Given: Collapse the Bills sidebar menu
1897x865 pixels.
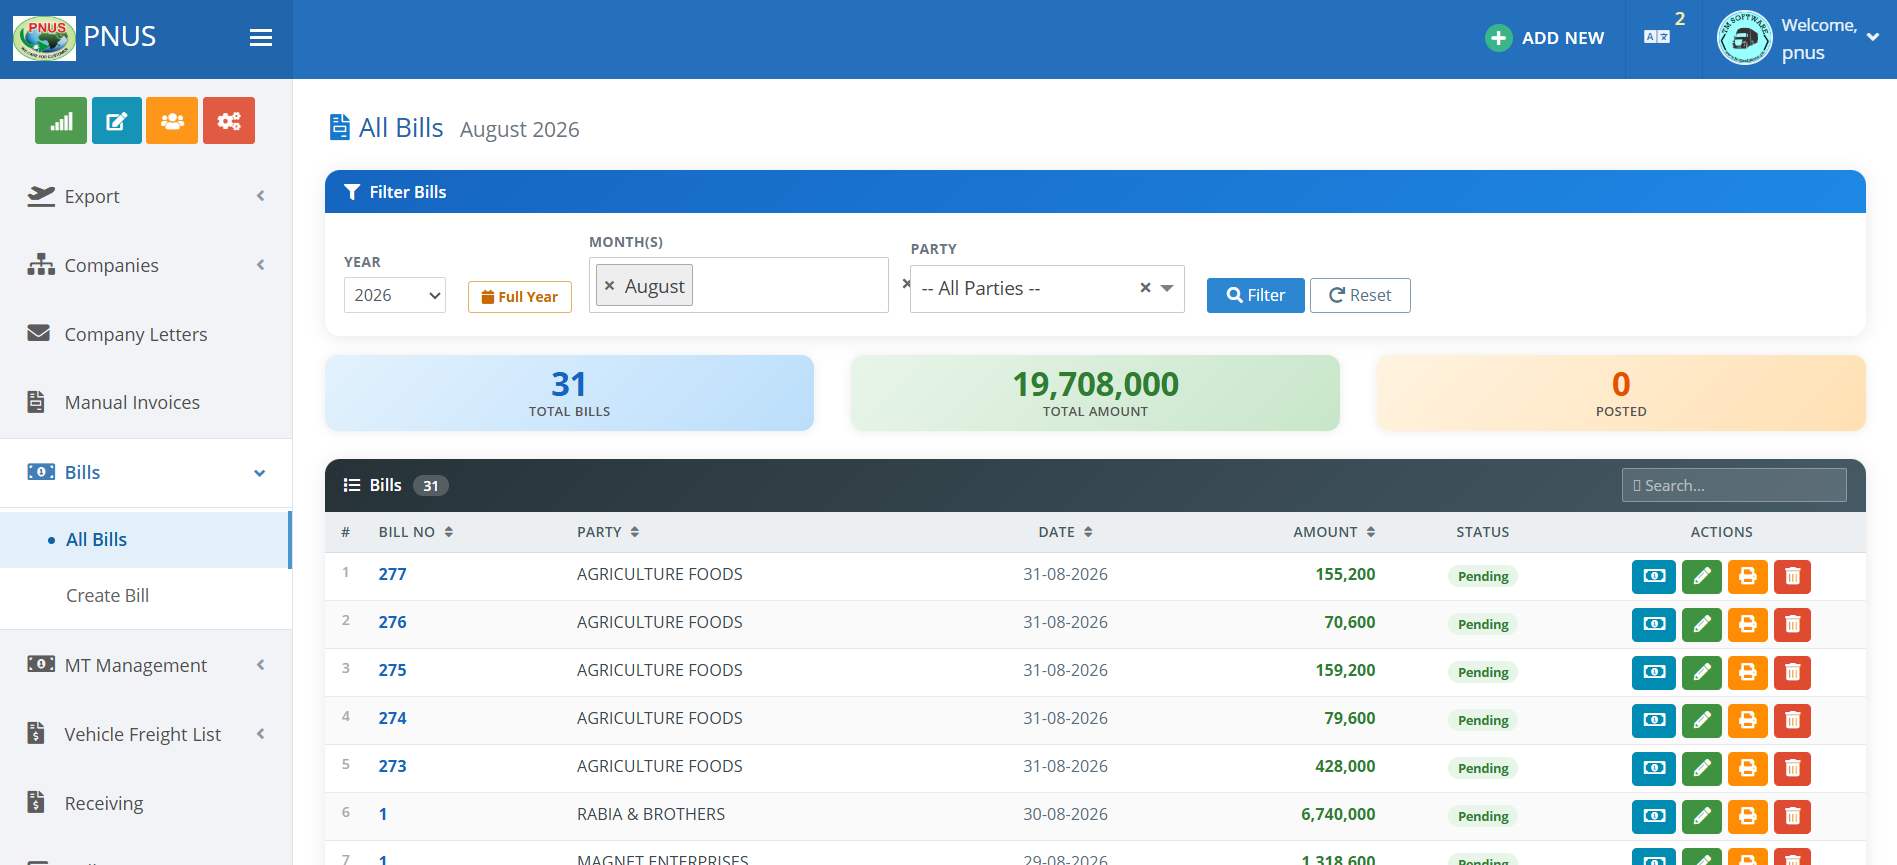Looking at the screenshot, I should pyautogui.click(x=146, y=472).
